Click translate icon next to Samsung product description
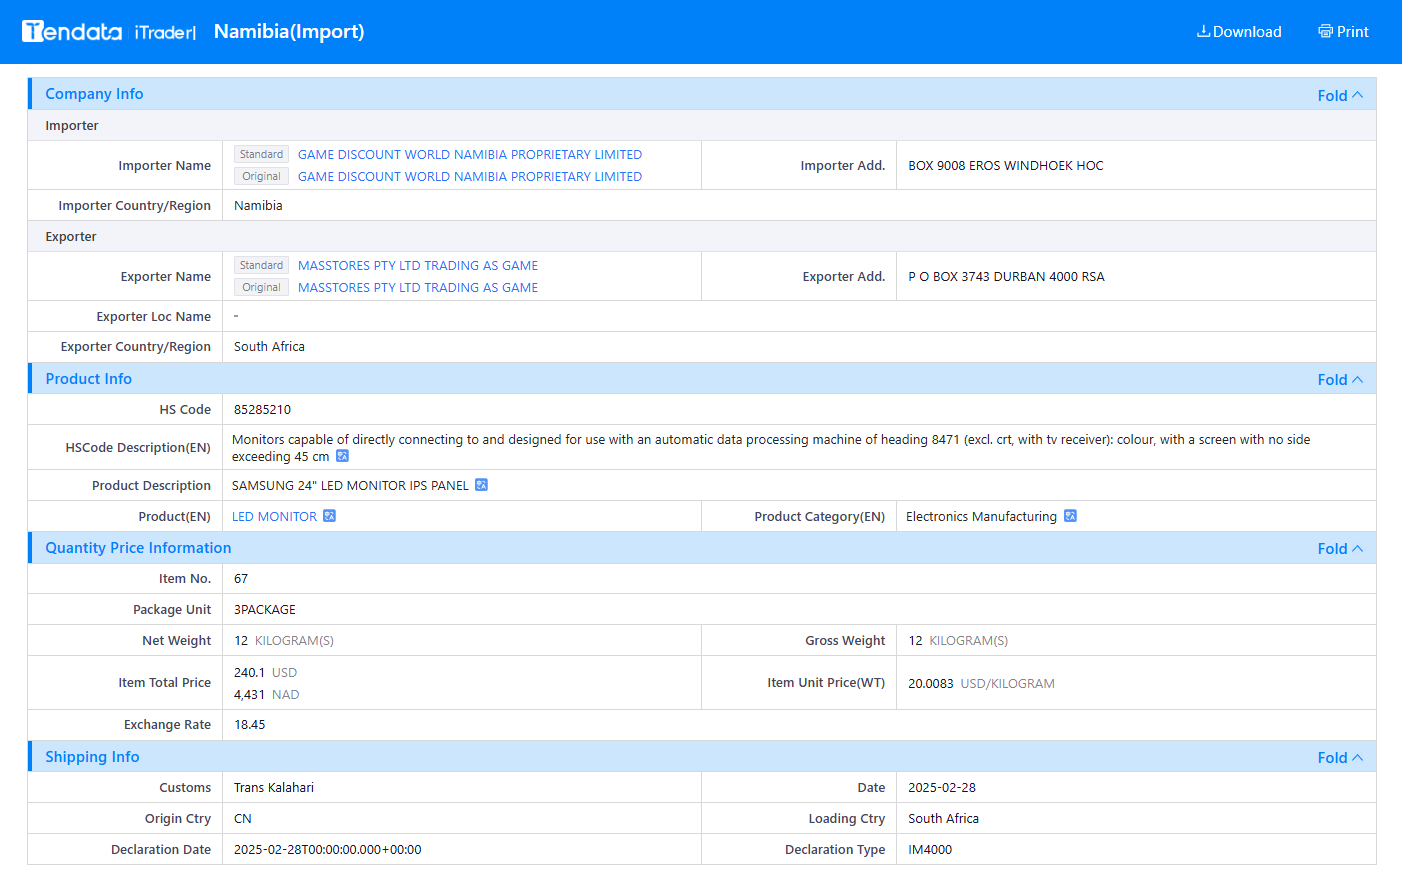The image size is (1402, 887). 481,485
